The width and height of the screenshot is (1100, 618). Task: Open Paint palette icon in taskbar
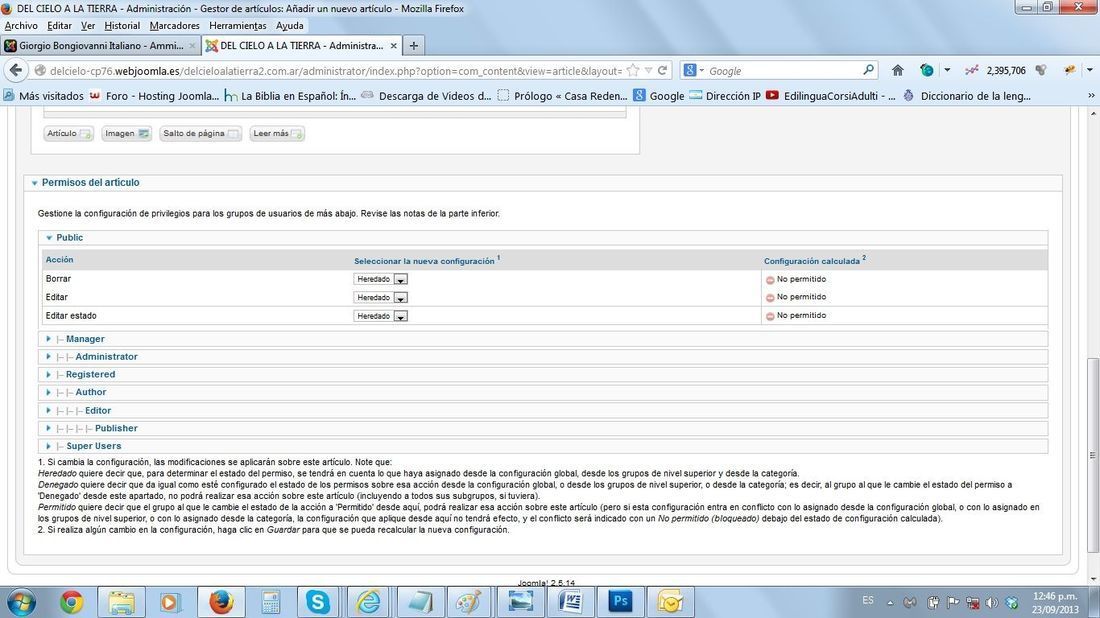coord(468,602)
